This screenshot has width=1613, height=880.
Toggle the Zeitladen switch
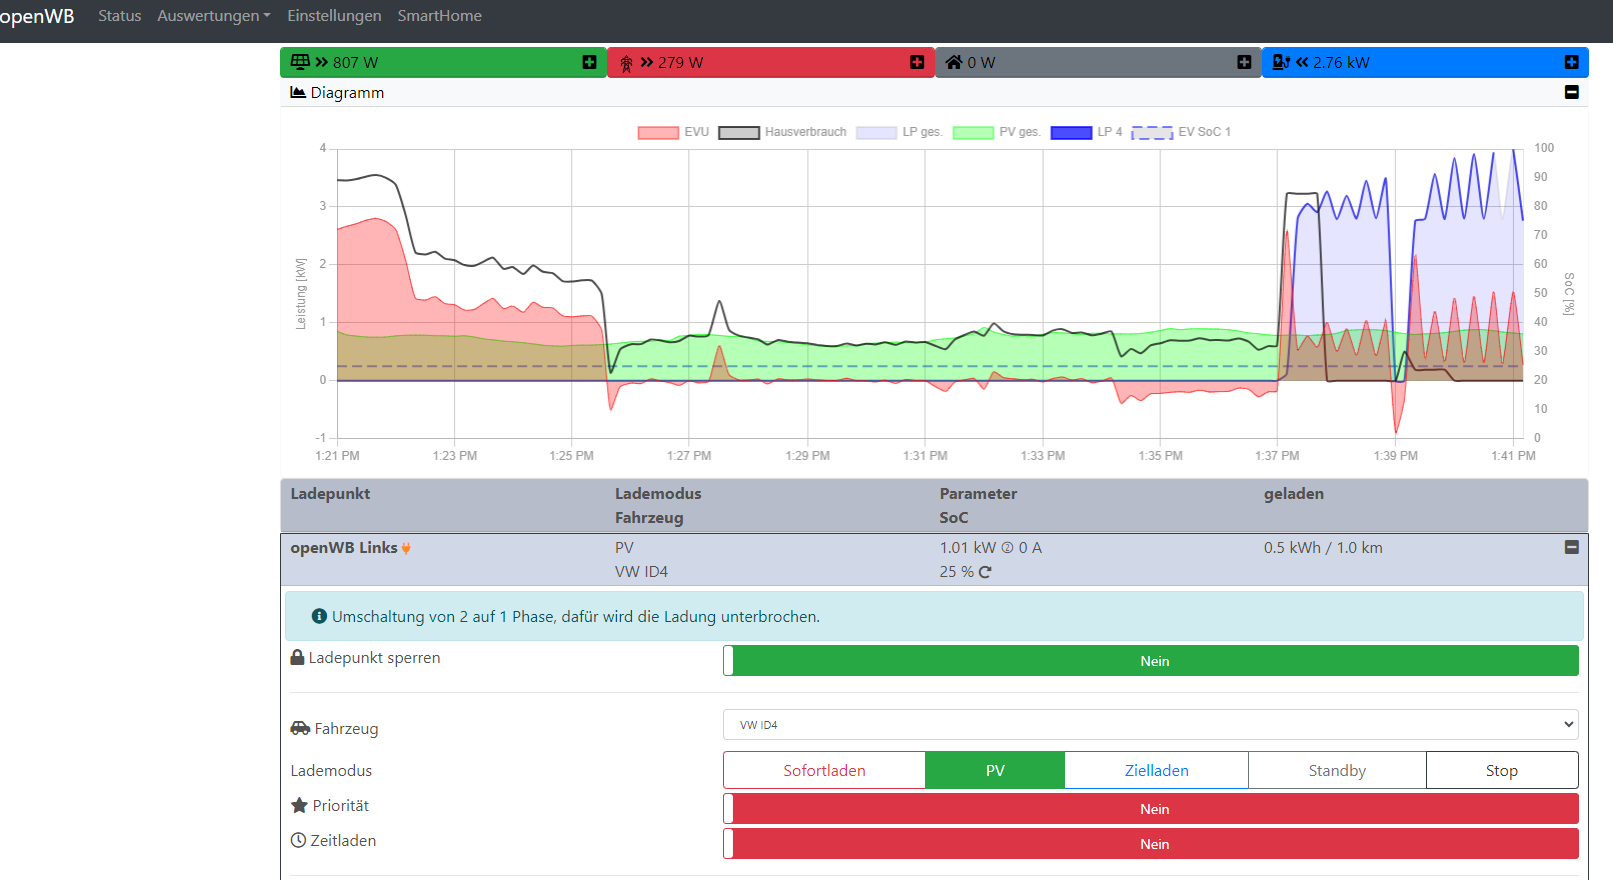tap(1150, 844)
